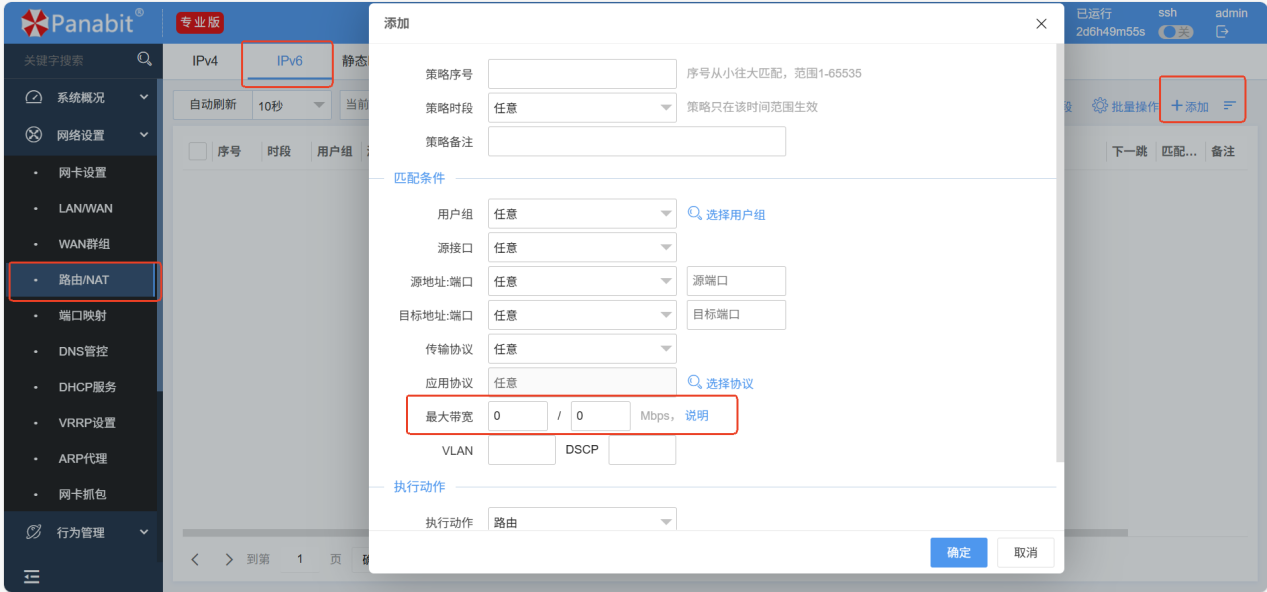The width and height of the screenshot is (1267, 592).
Task: Check the select-all checkbox in table header
Action: 197,151
